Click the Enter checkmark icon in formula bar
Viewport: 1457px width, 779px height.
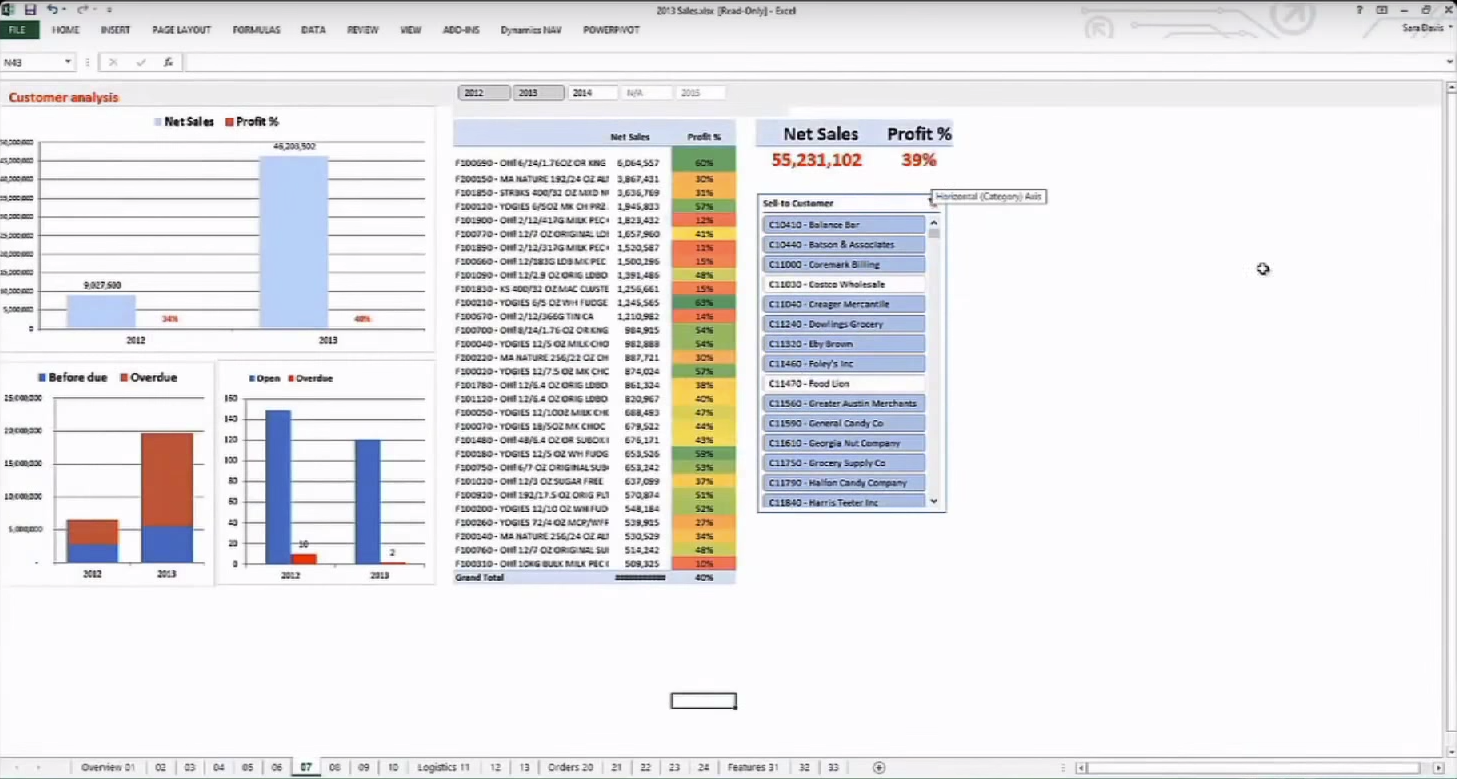click(141, 62)
